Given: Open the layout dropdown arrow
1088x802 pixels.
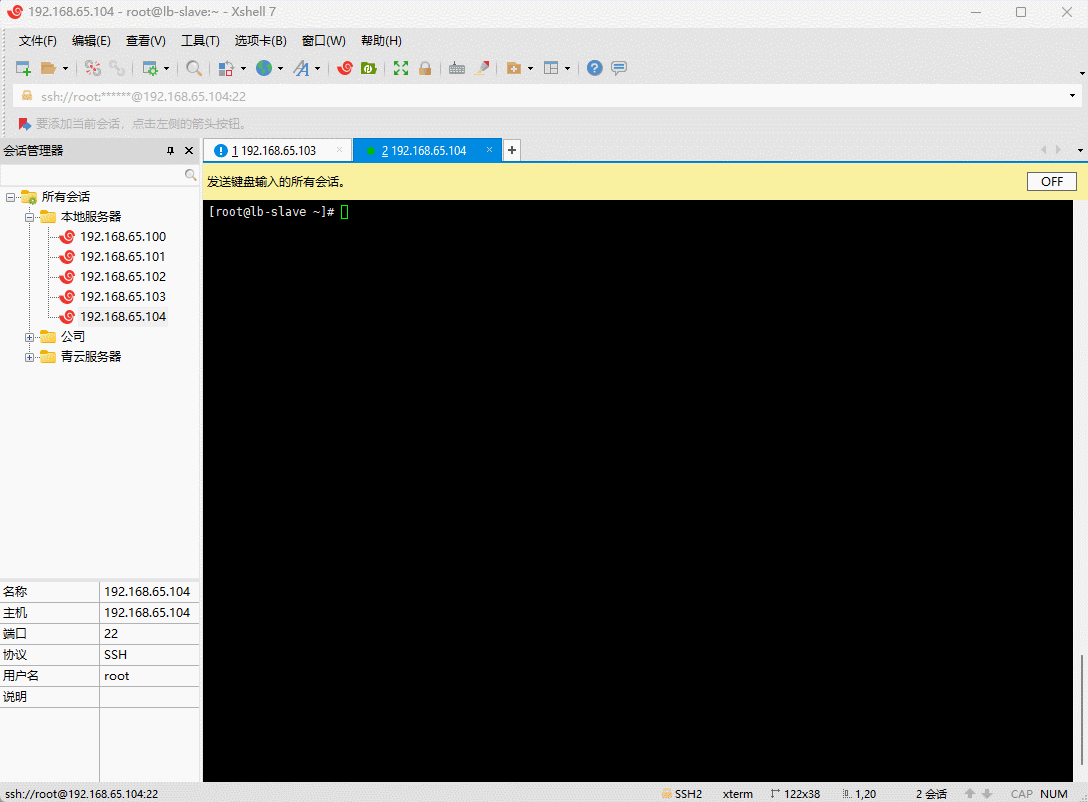Looking at the screenshot, I should tap(568, 68).
